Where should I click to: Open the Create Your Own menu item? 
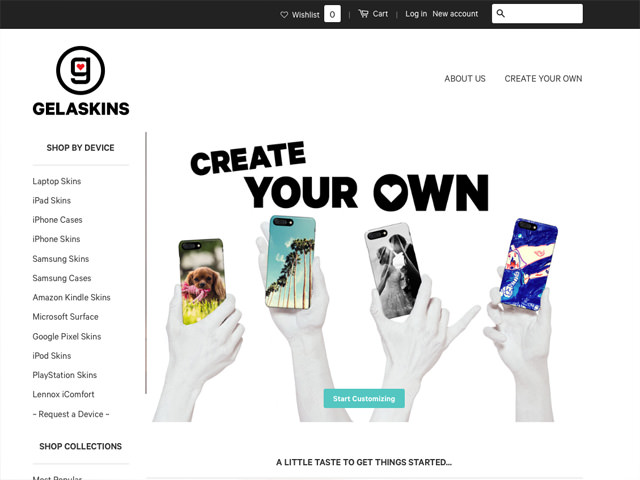(x=543, y=78)
